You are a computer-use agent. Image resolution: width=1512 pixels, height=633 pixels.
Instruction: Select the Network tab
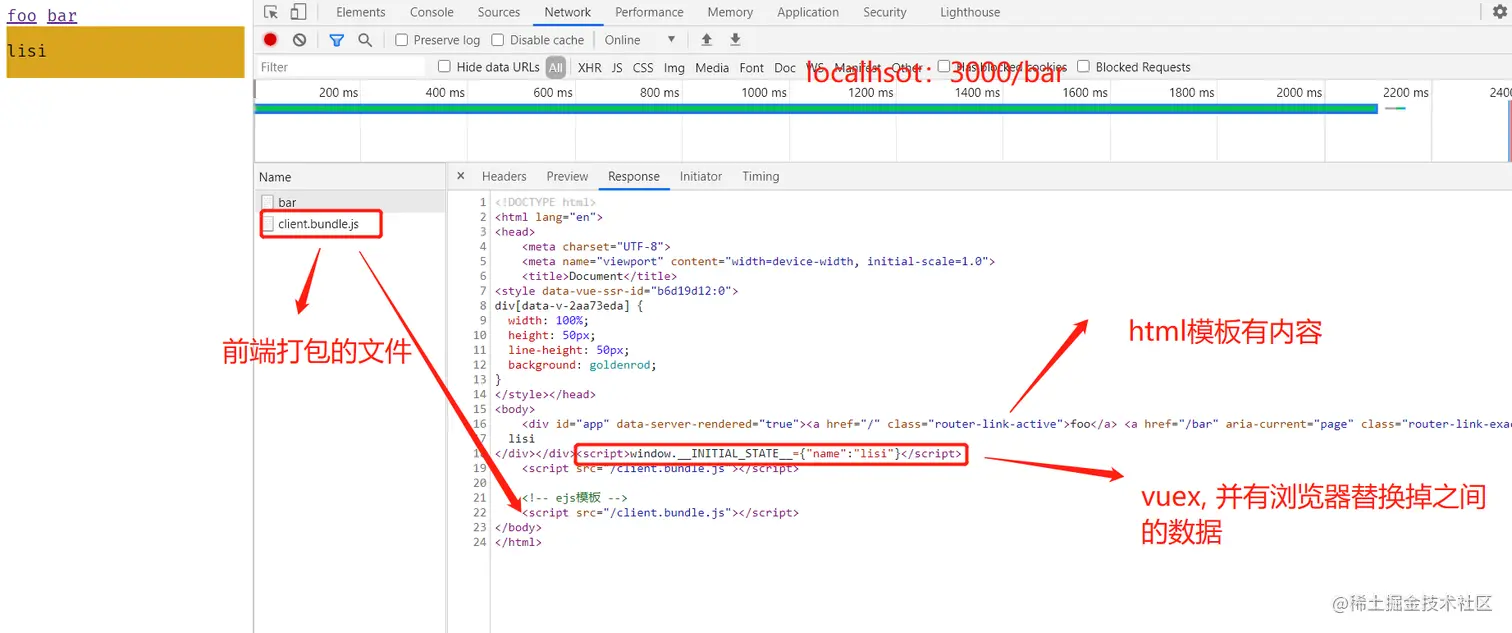(568, 12)
